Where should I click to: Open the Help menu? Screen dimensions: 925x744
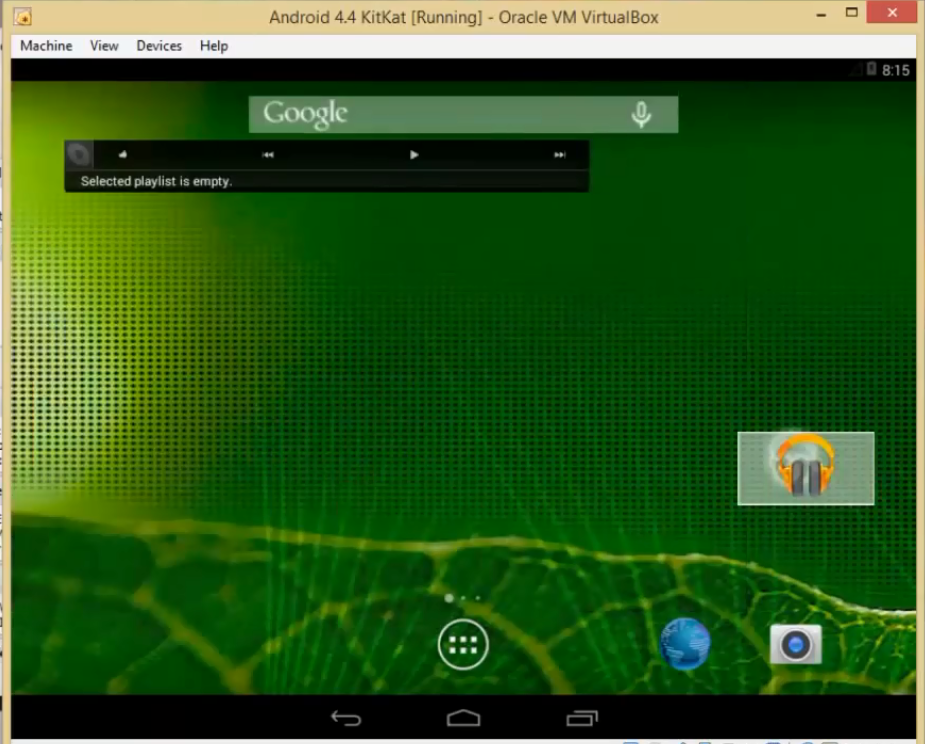pyautogui.click(x=214, y=46)
